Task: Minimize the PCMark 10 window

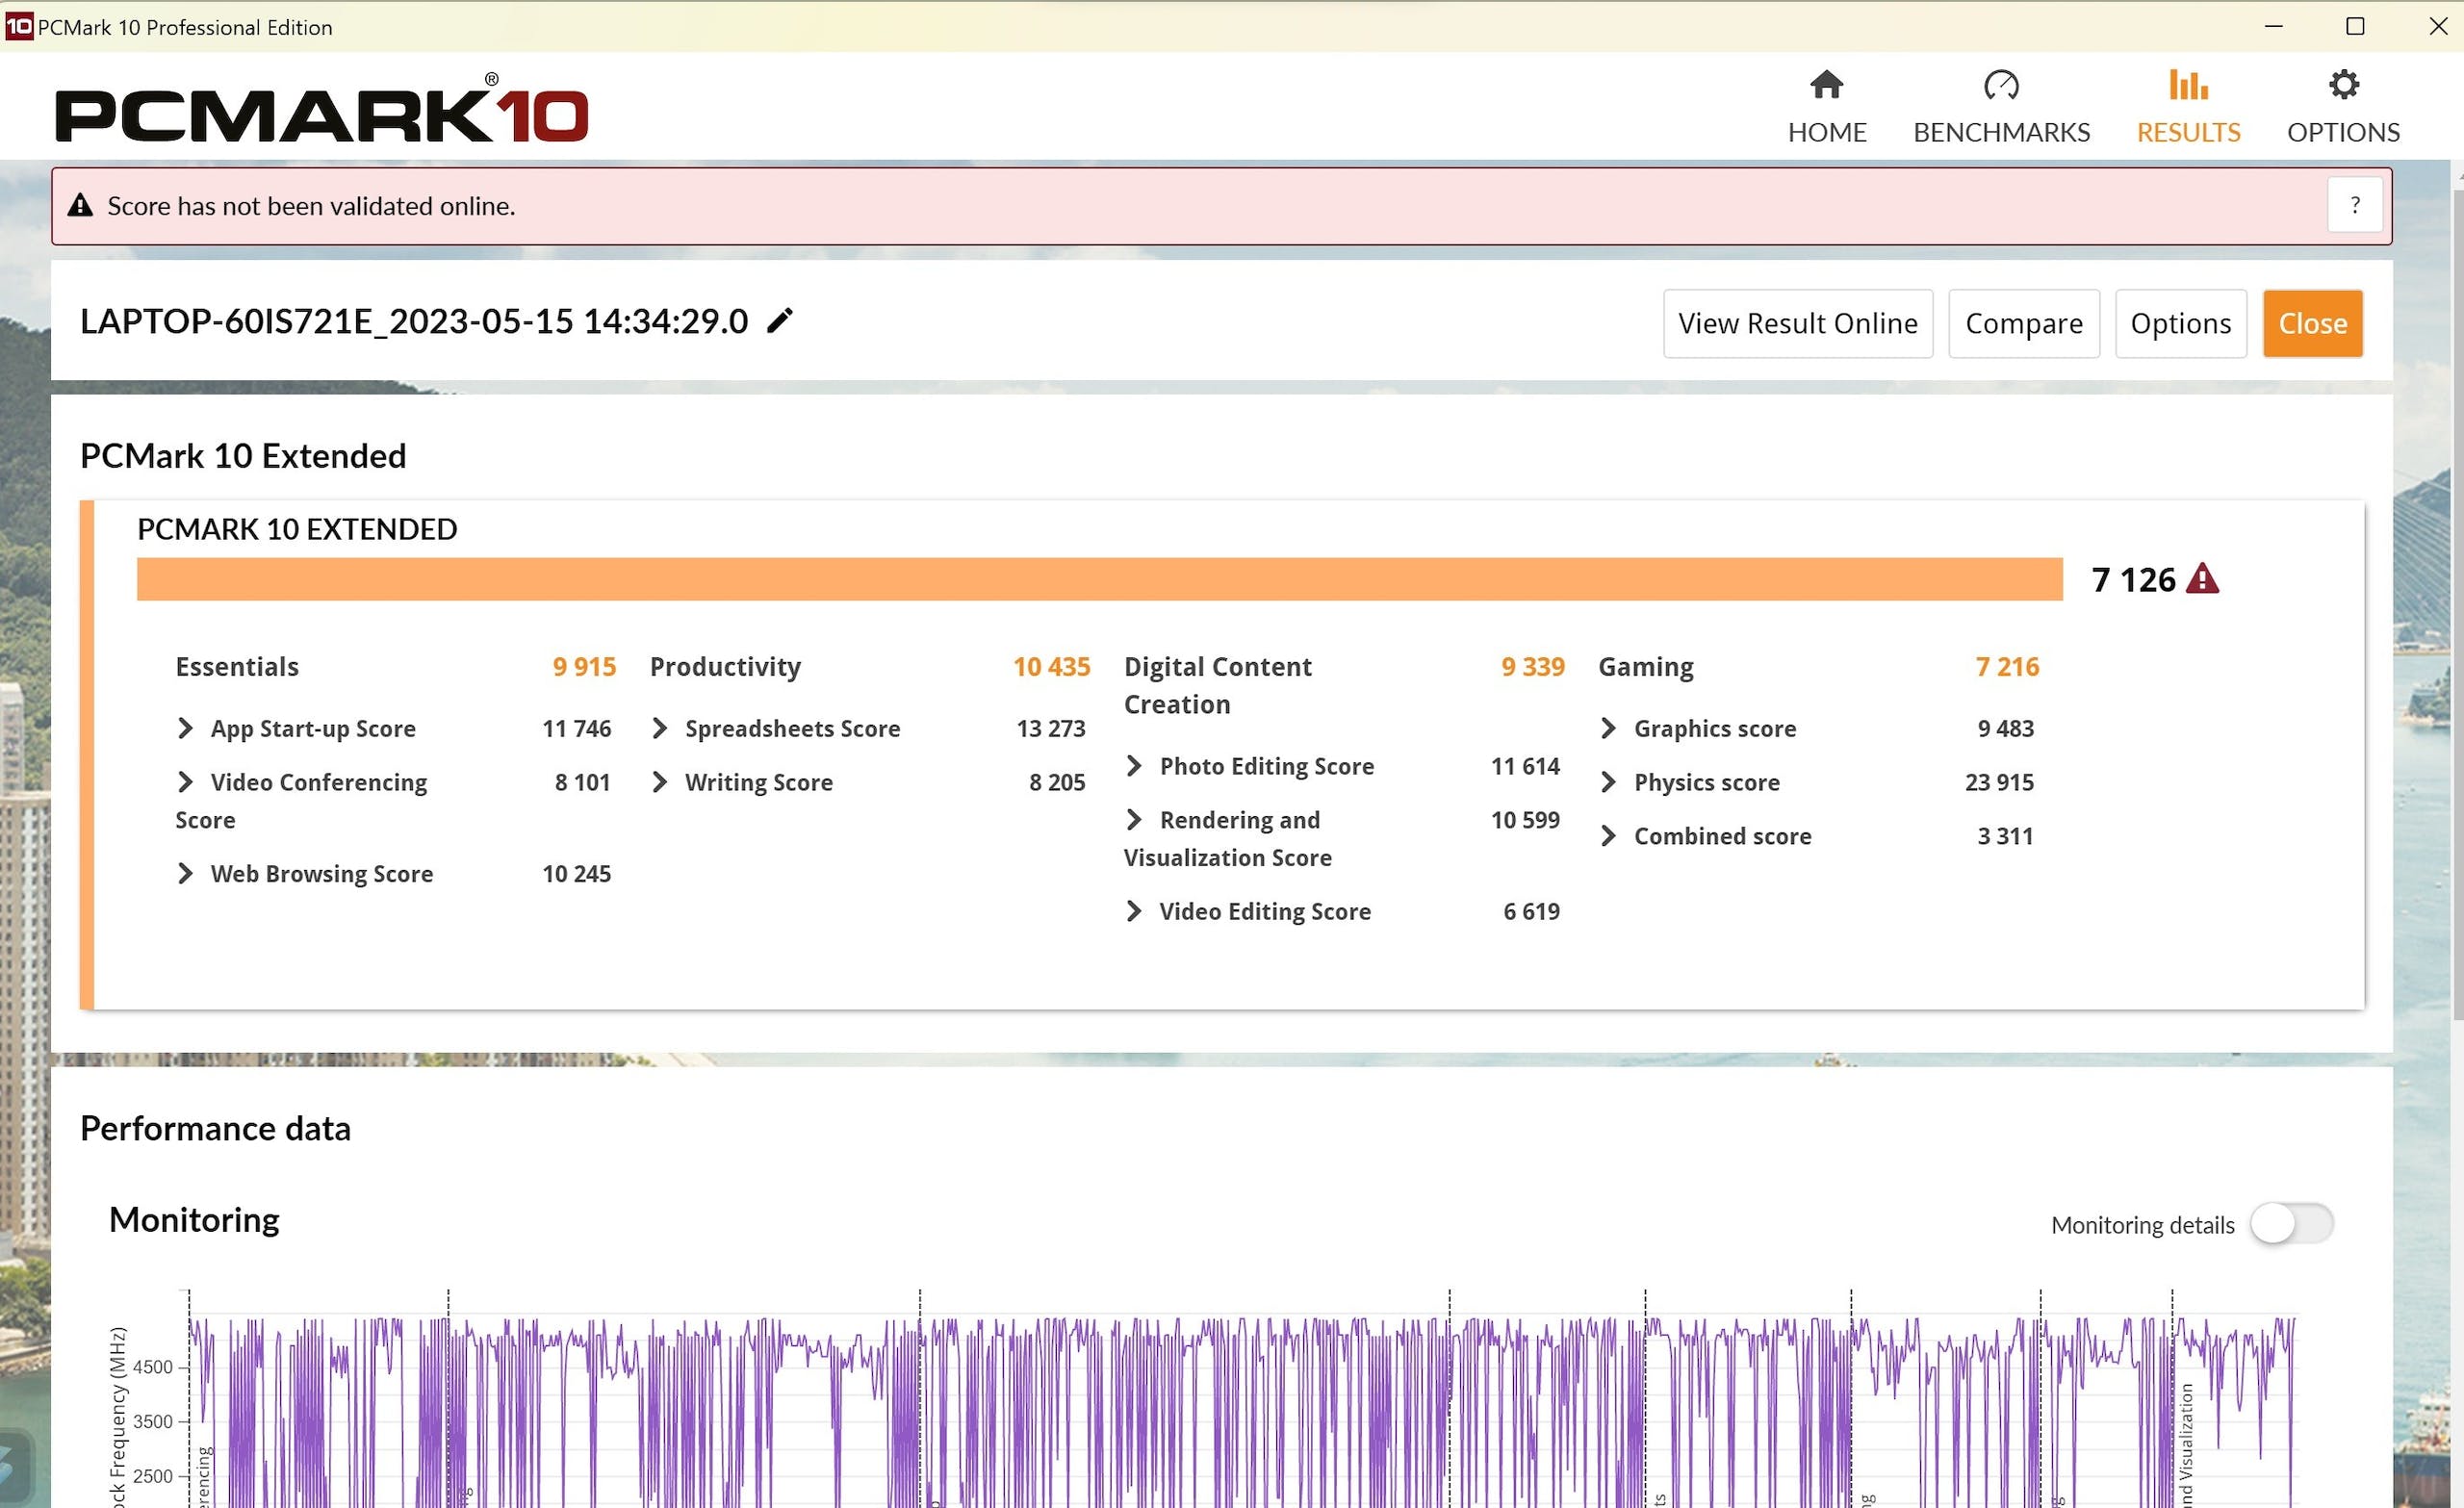Action: (2274, 26)
